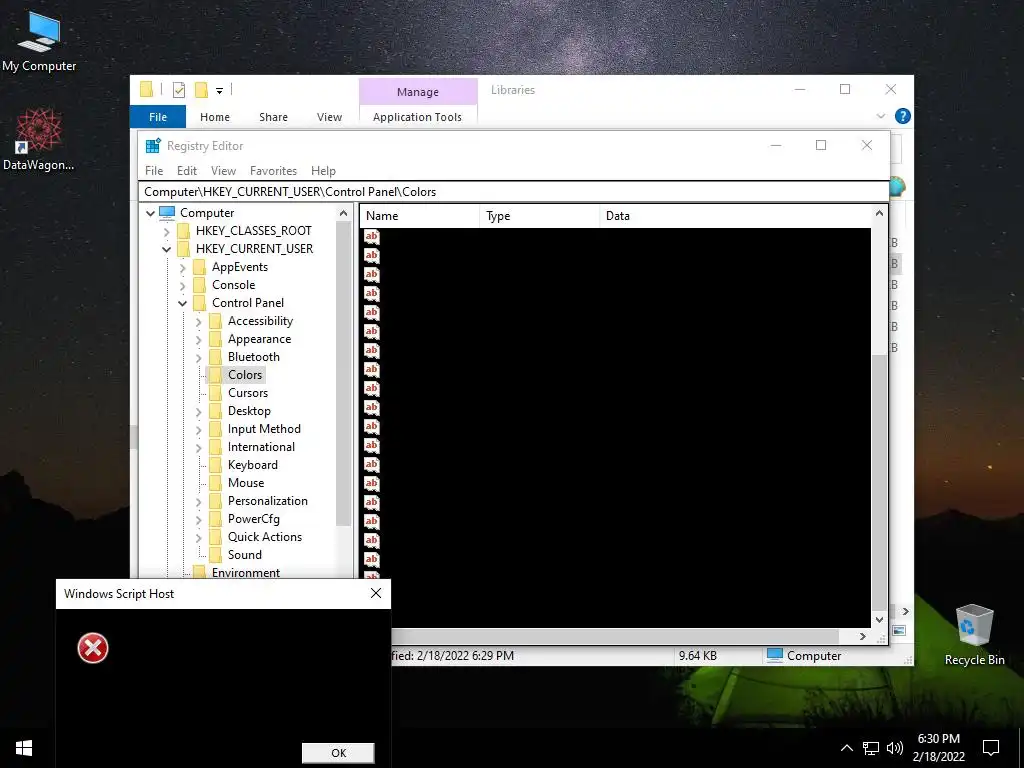The width and height of the screenshot is (1024, 768).
Task: Collapse the Computer root node
Action: pos(150,213)
